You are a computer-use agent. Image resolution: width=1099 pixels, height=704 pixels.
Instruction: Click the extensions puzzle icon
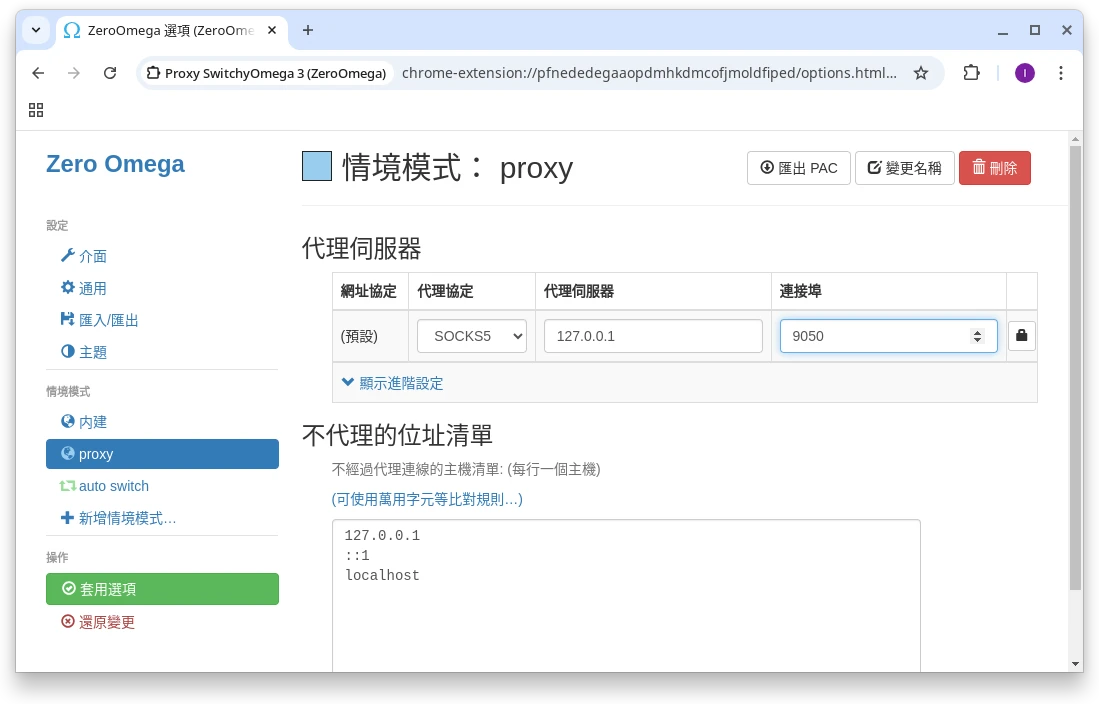point(971,73)
